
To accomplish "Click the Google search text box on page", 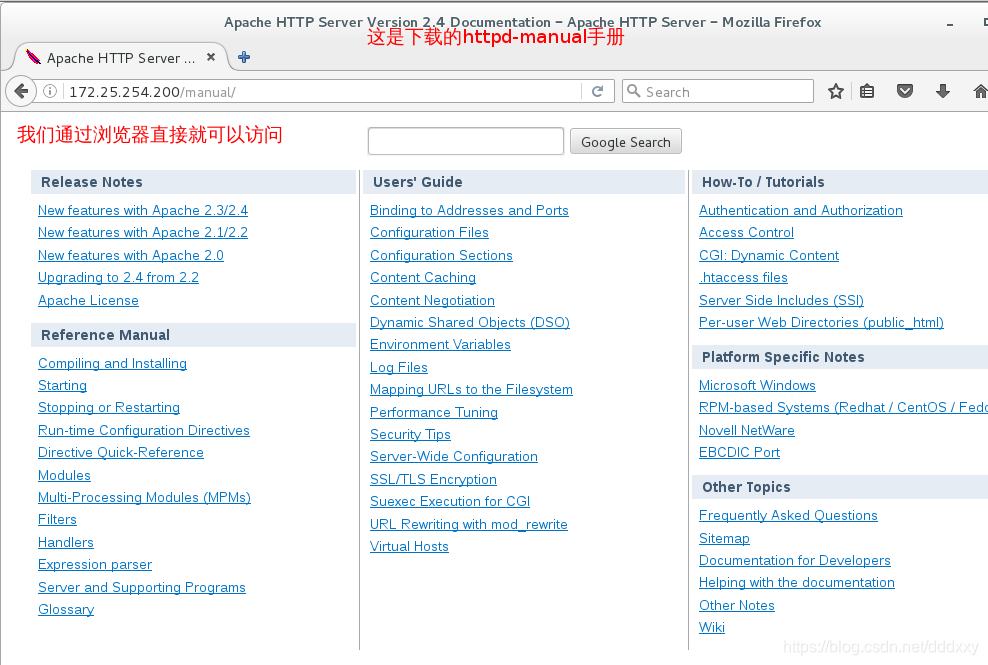I will 466,141.
